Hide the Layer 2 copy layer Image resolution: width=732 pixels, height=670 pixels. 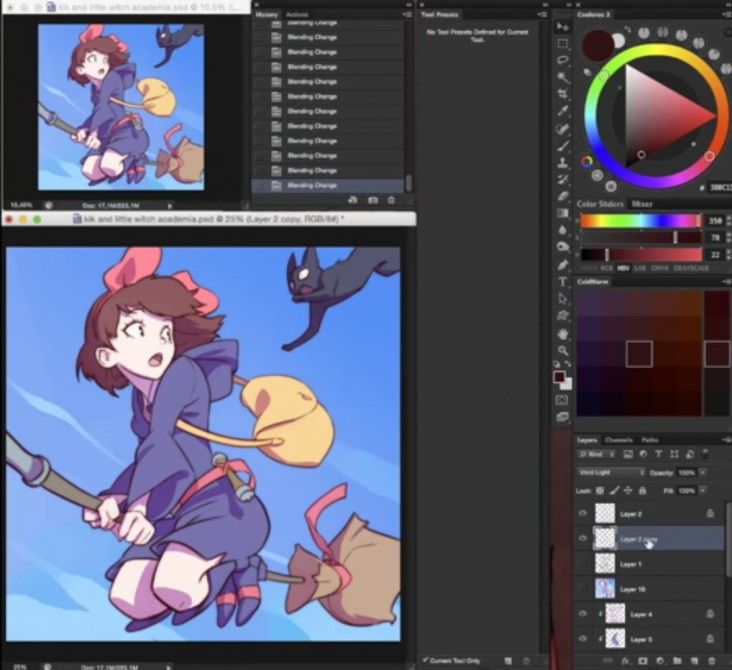pyautogui.click(x=583, y=538)
